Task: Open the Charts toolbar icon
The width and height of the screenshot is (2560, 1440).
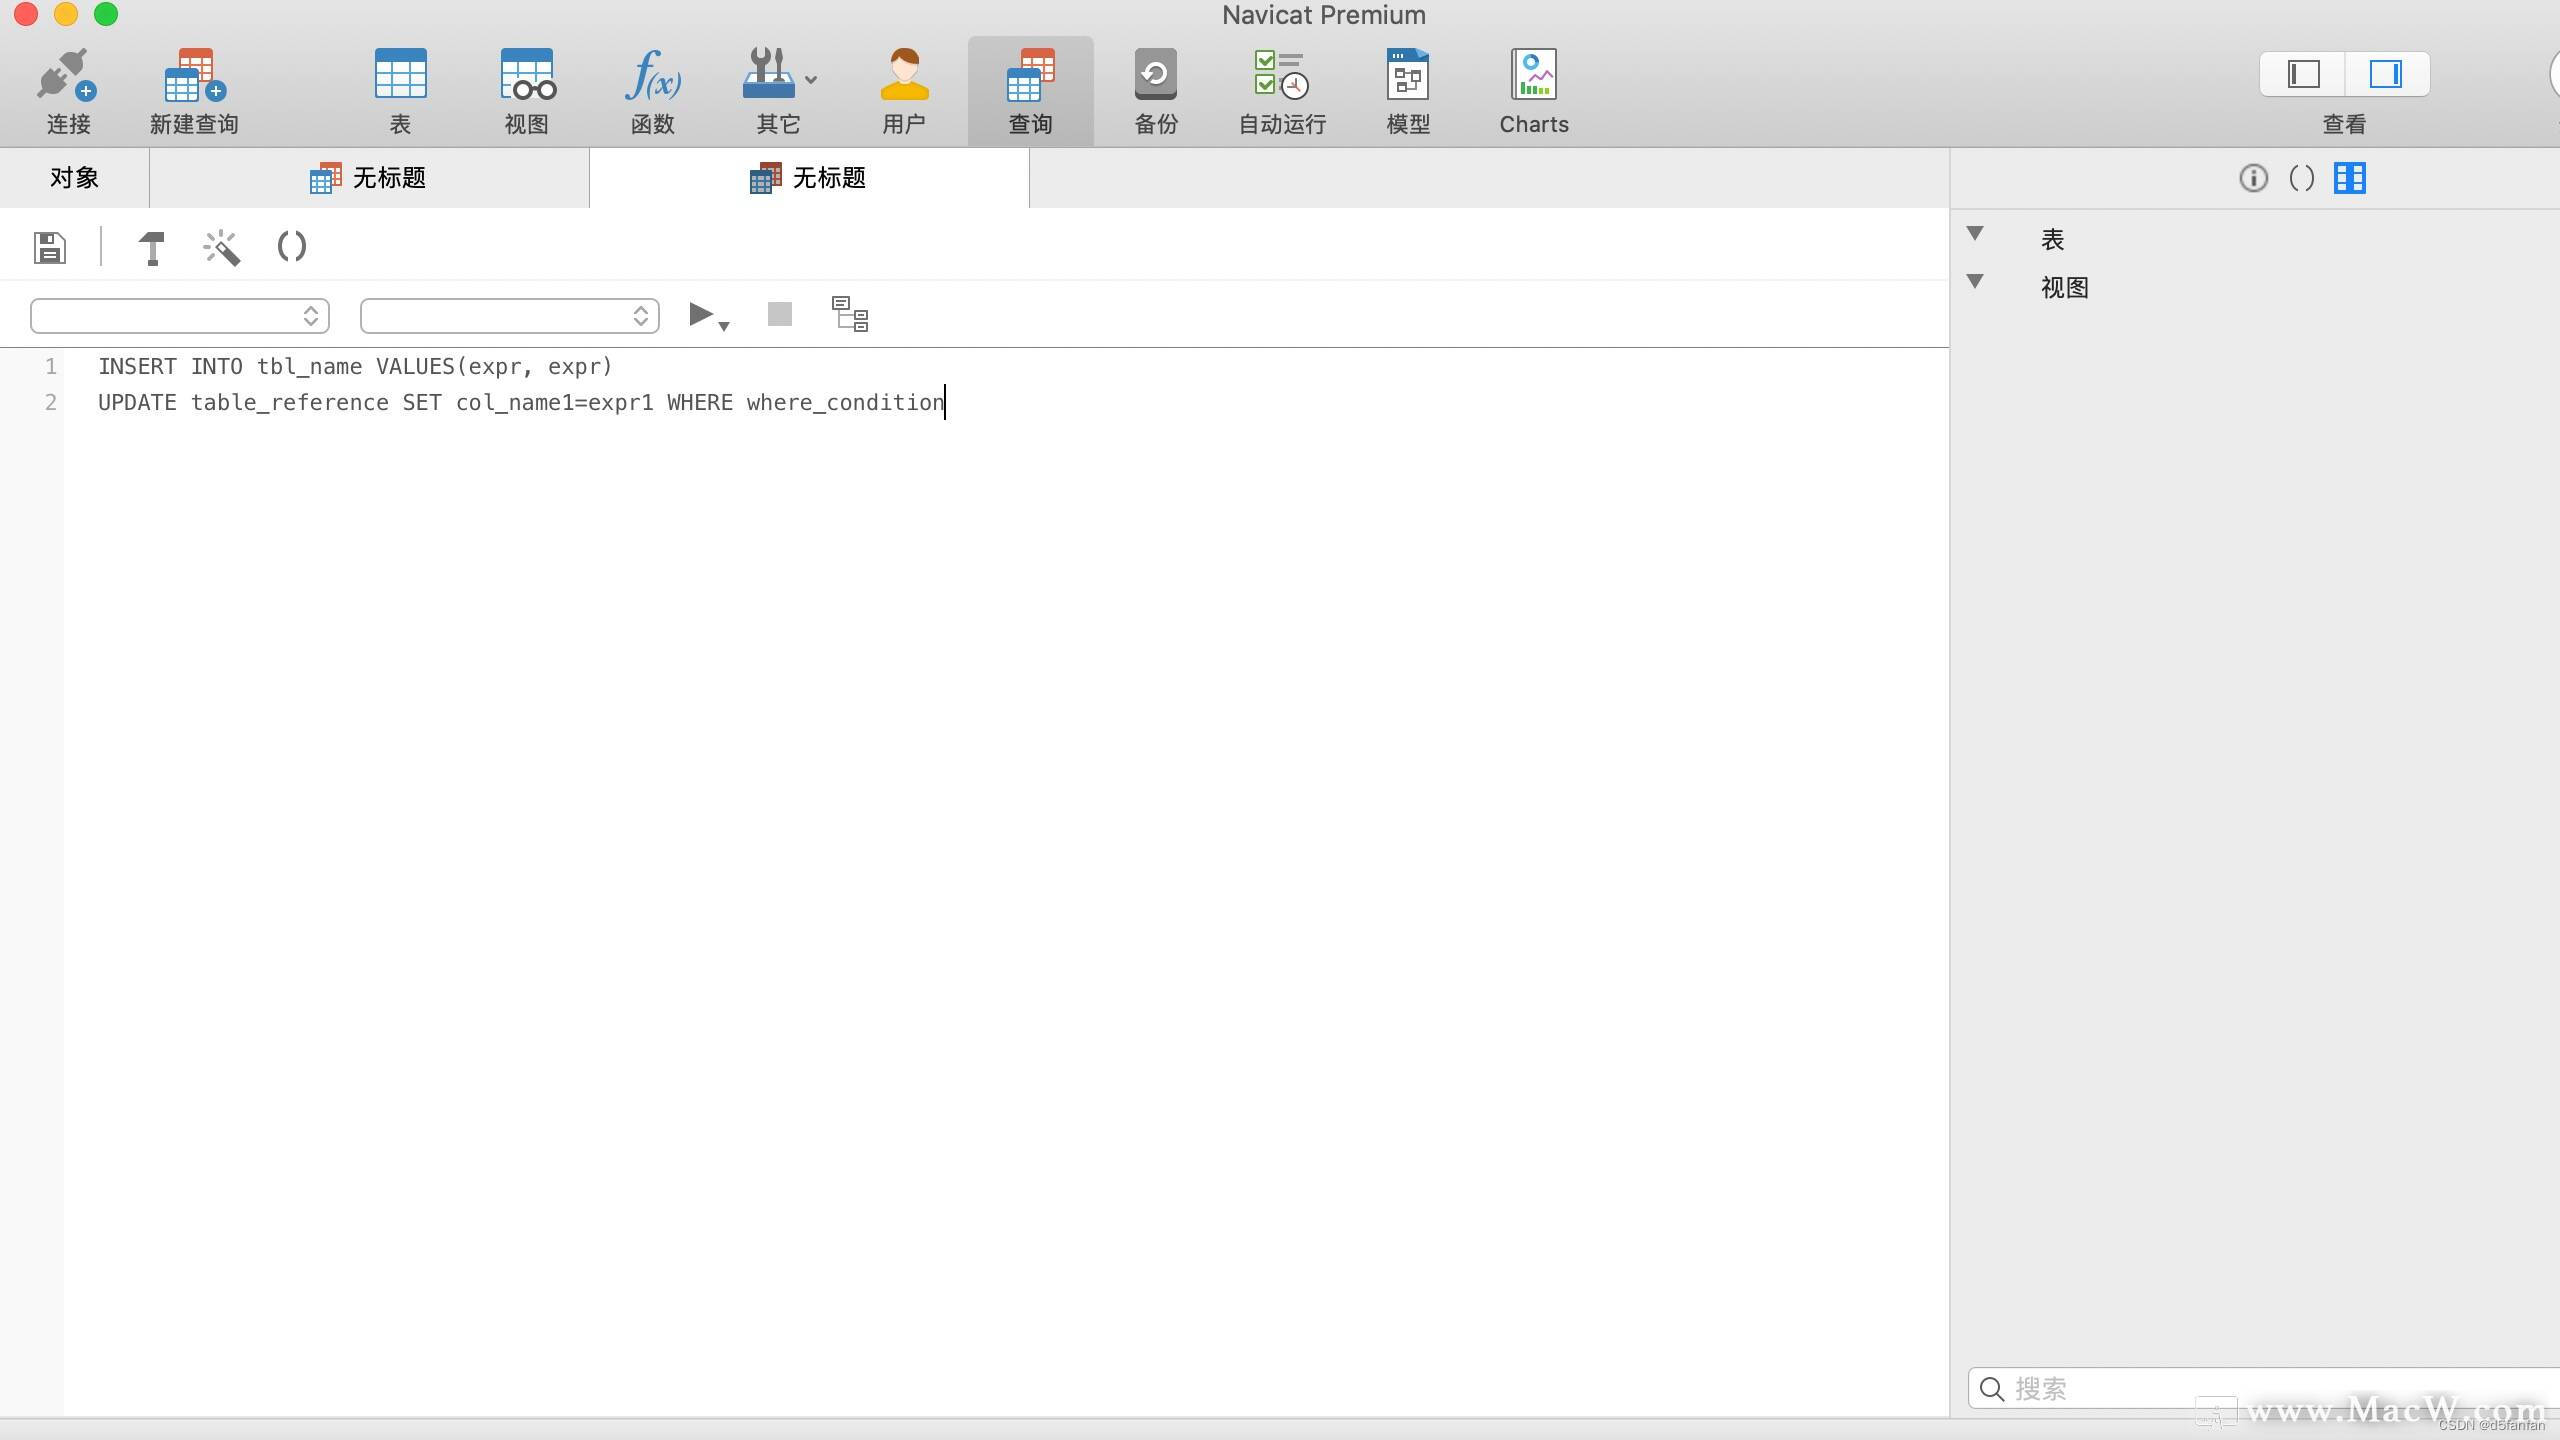Action: [1534, 74]
